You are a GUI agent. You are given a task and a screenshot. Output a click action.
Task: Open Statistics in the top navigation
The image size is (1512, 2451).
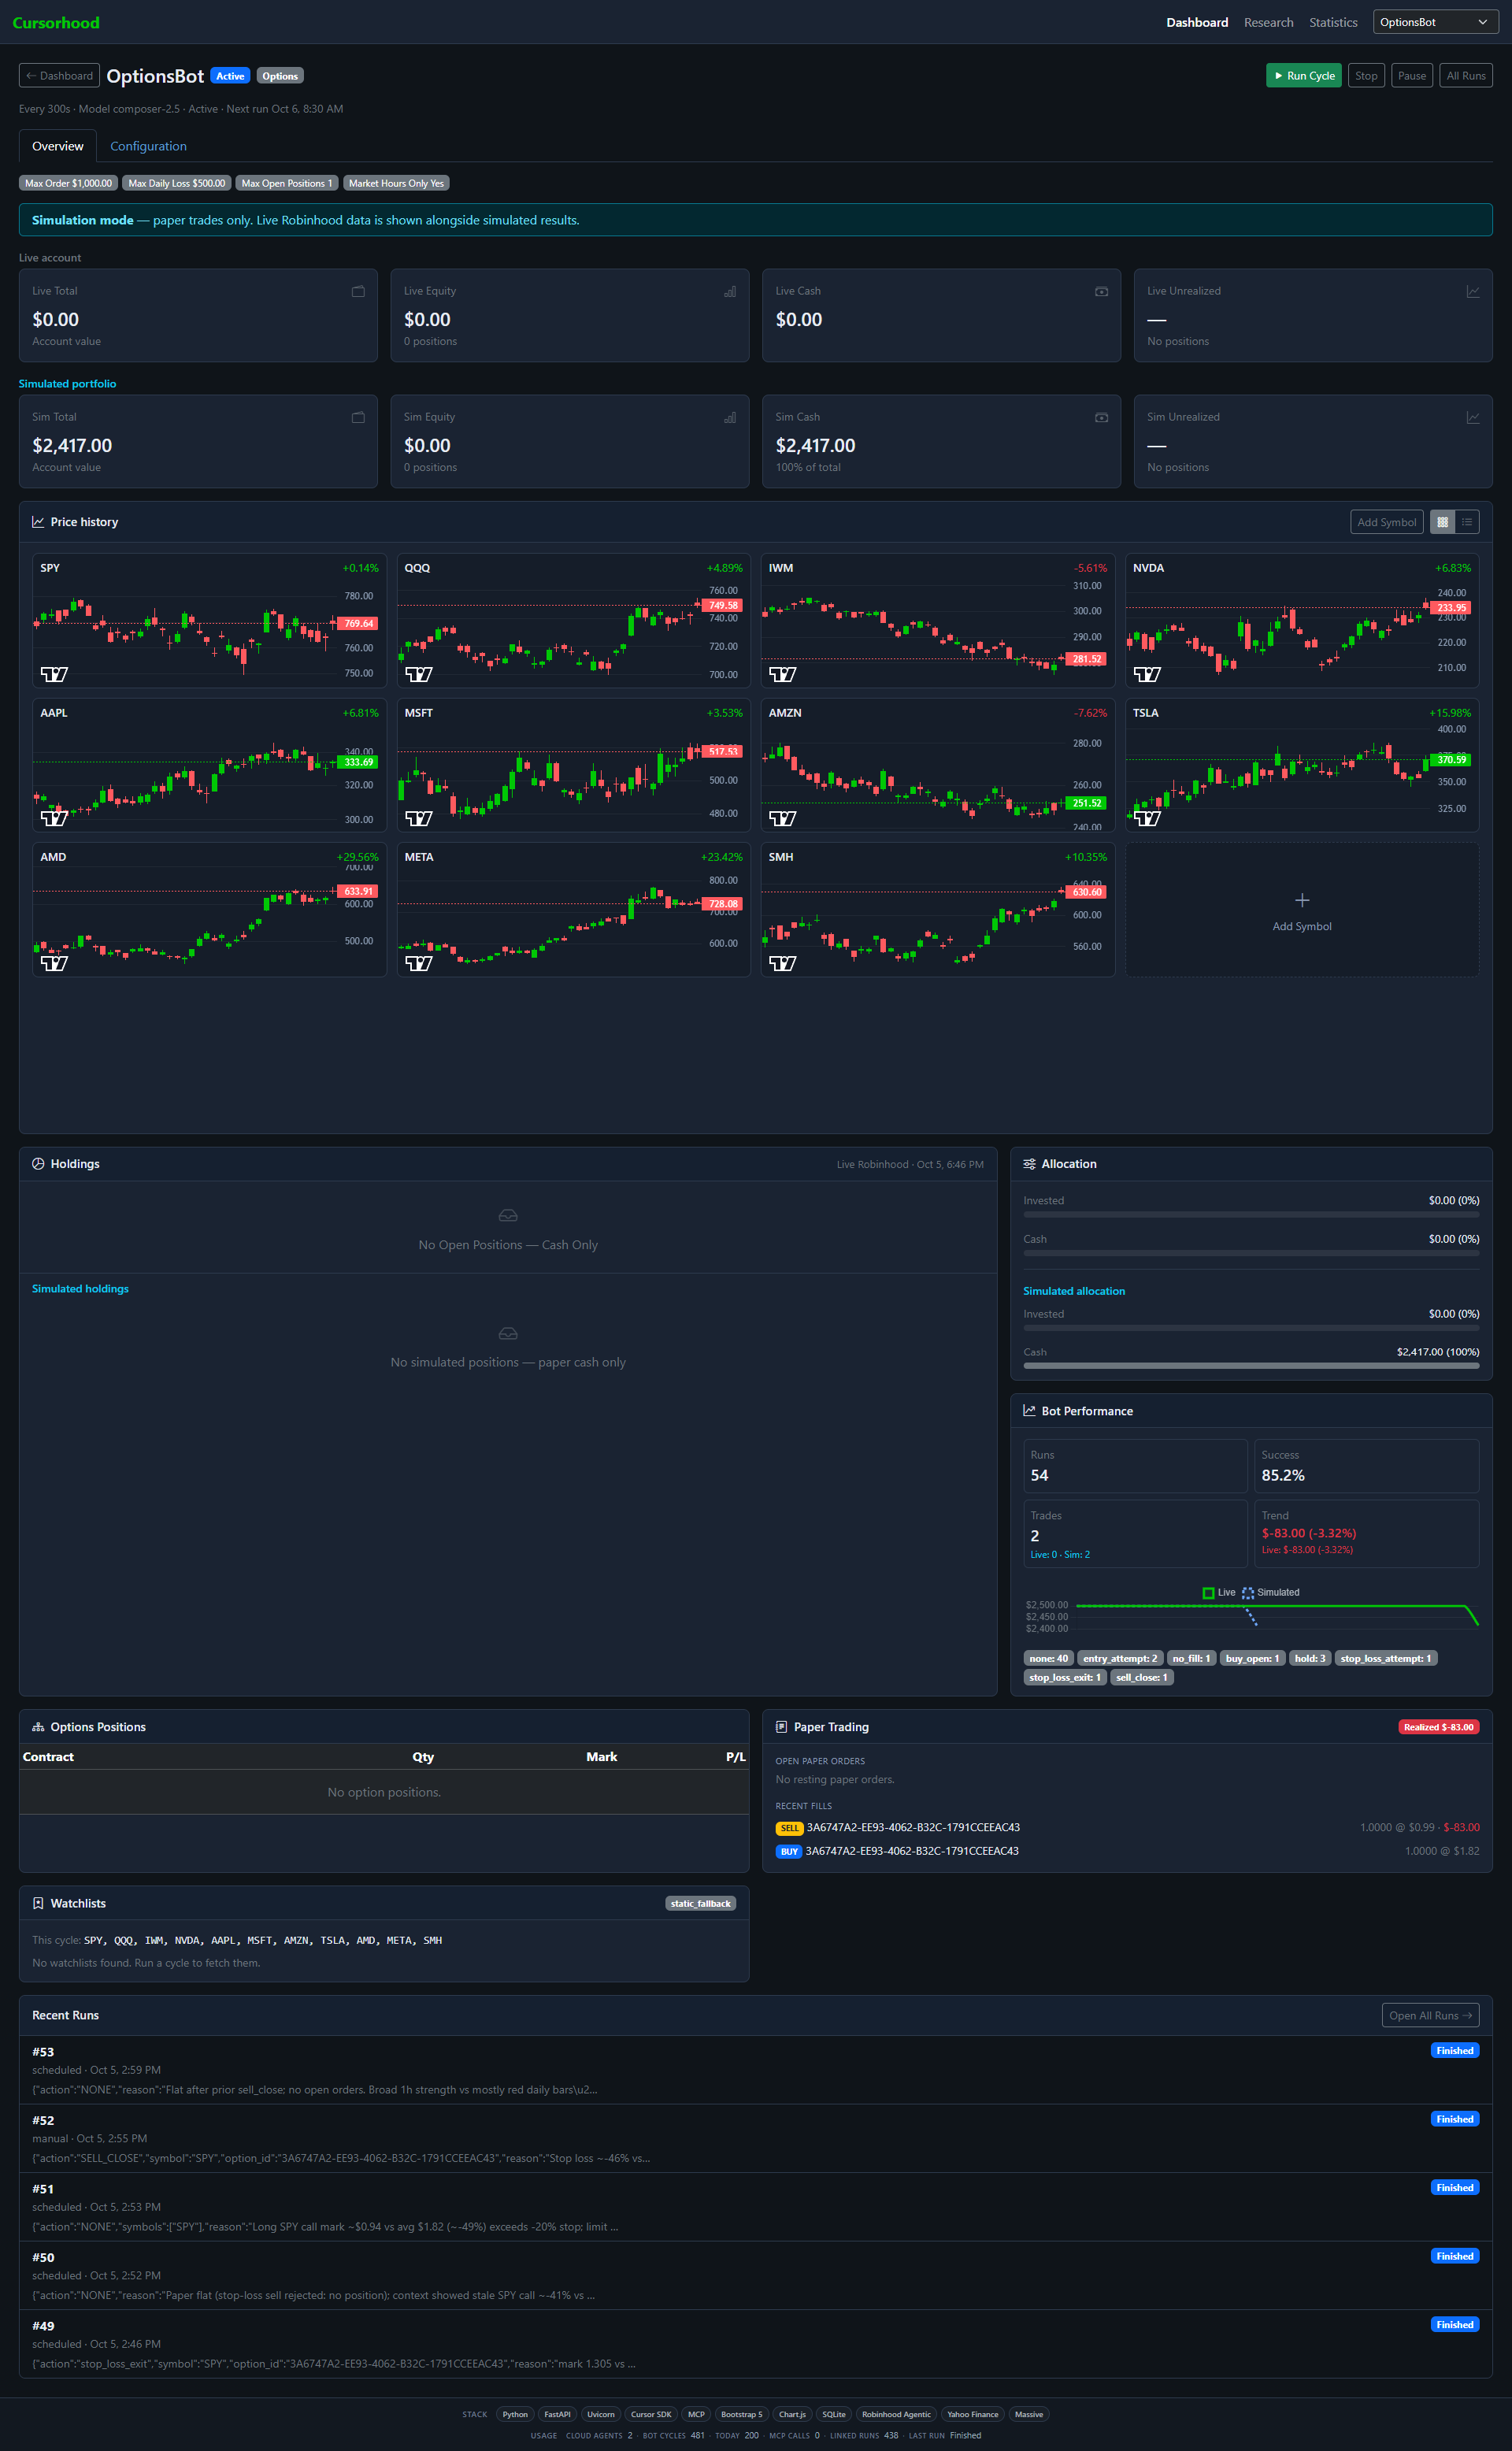[x=1333, y=22]
